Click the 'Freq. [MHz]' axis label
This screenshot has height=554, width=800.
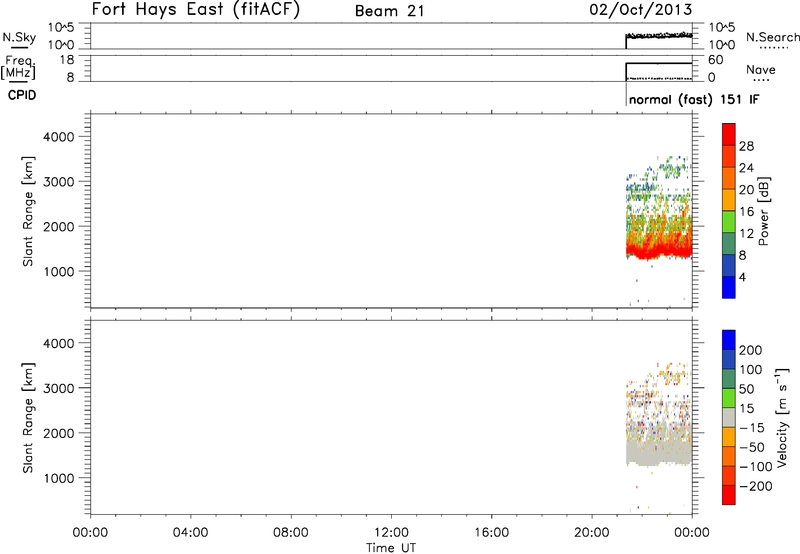19,67
